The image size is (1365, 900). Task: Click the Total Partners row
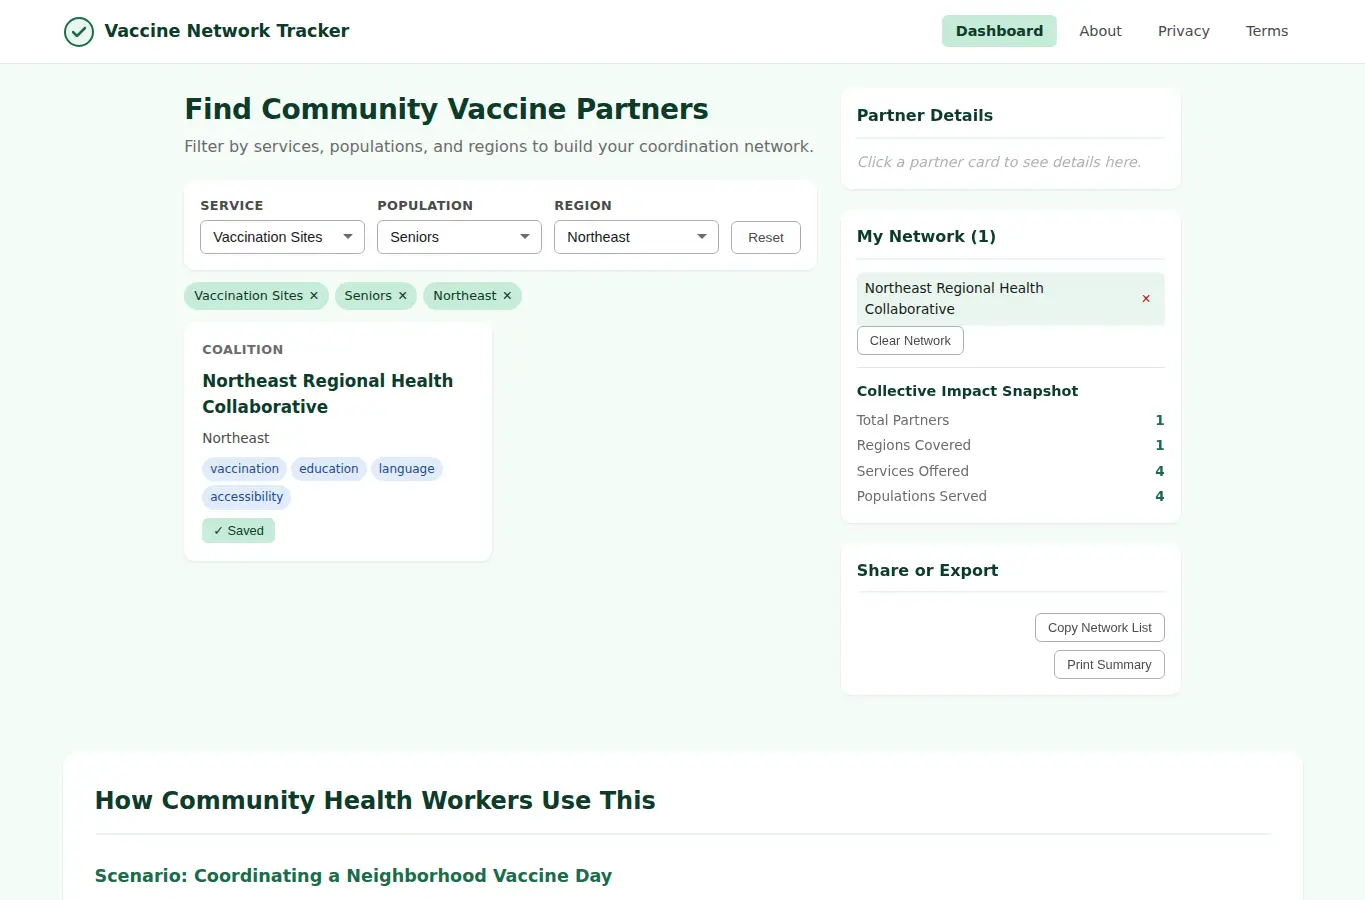[x=1011, y=420]
